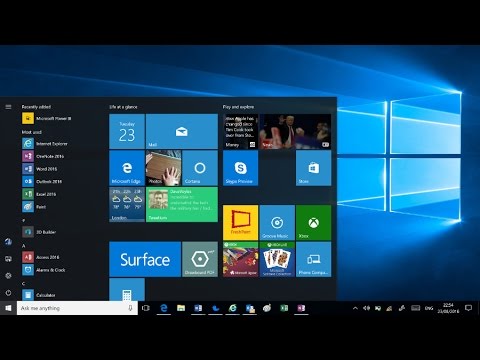The width and height of the screenshot is (480, 360).
Task: Switch to Excel on the taskbar
Action: tap(284, 308)
